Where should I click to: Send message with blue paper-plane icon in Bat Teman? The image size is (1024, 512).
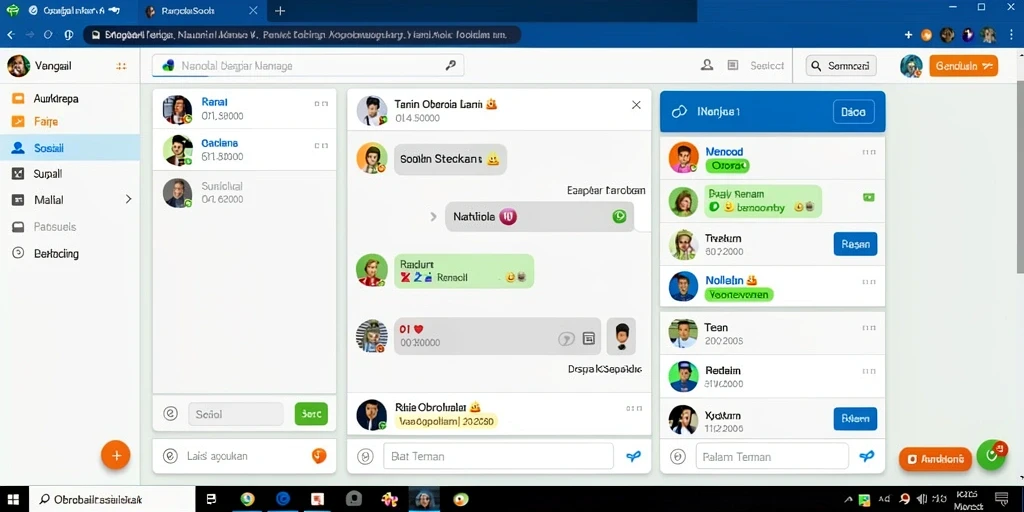(633, 456)
